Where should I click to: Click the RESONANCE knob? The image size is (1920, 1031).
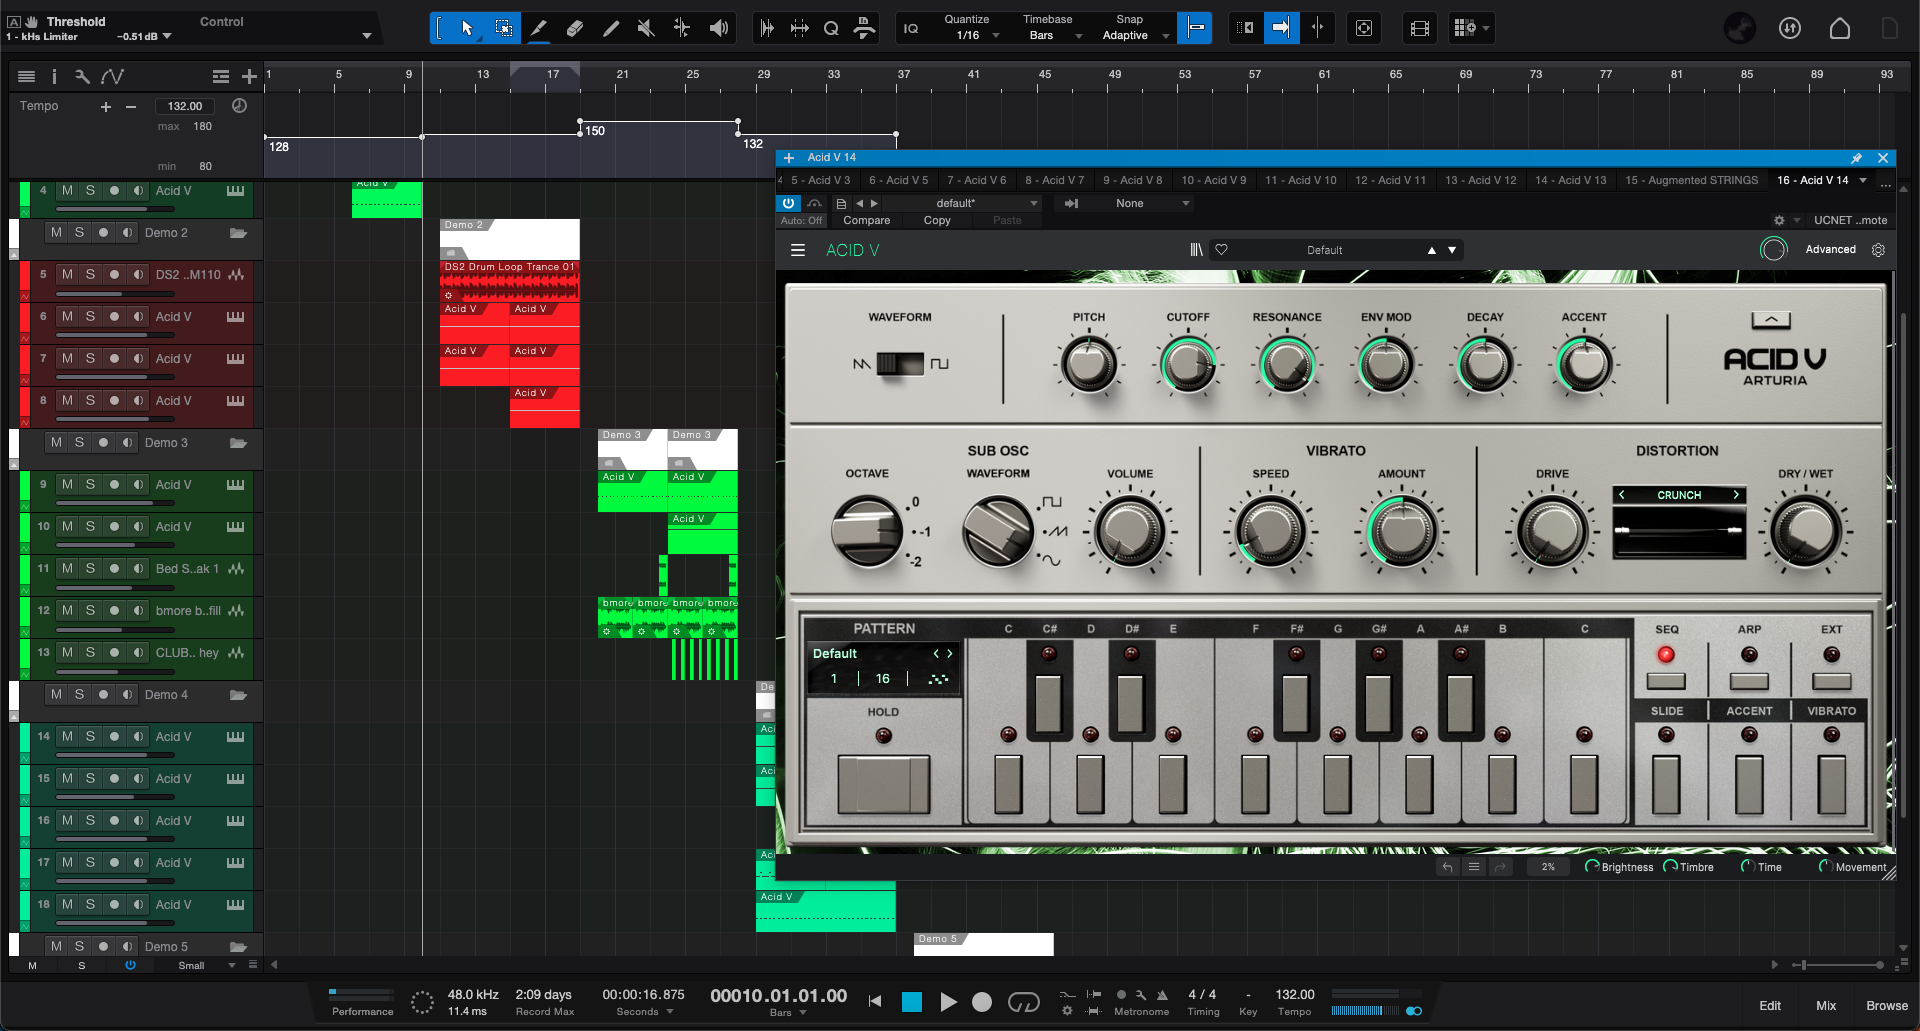[x=1287, y=365]
